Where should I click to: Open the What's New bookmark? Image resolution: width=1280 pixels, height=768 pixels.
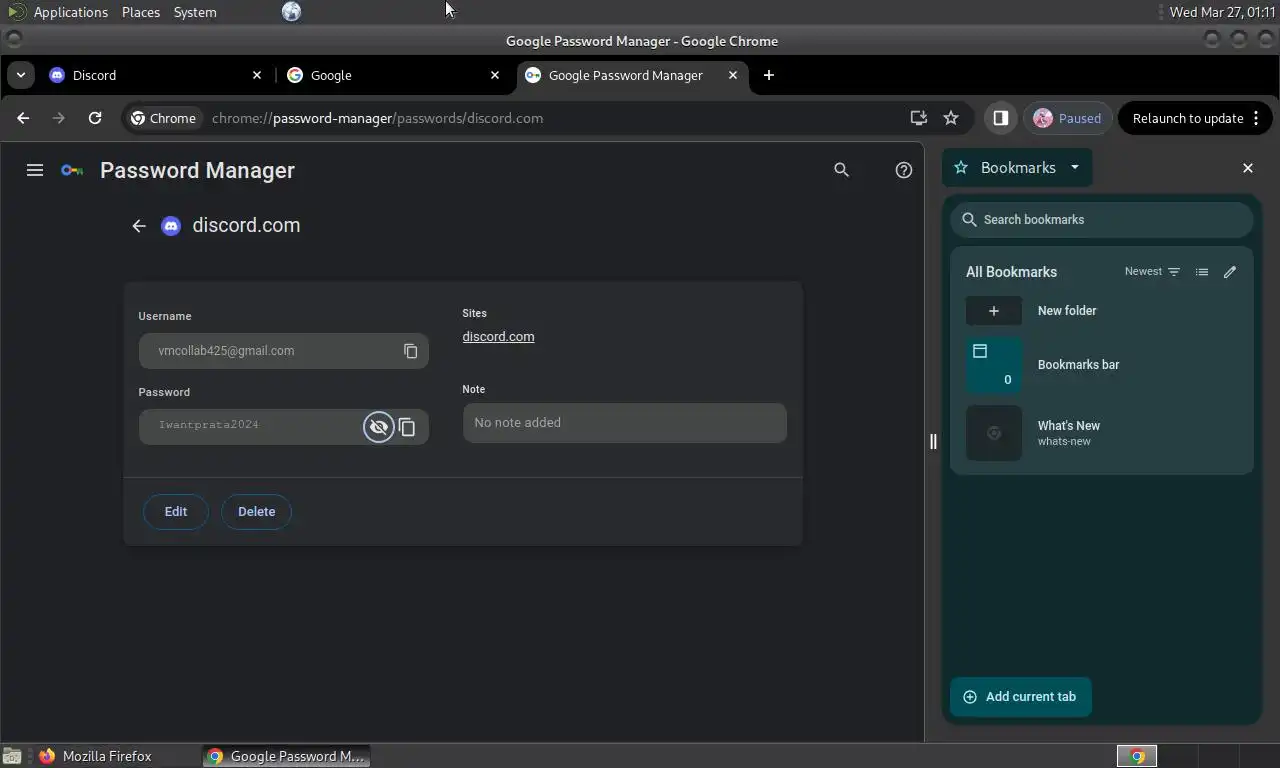(x=1101, y=433)
